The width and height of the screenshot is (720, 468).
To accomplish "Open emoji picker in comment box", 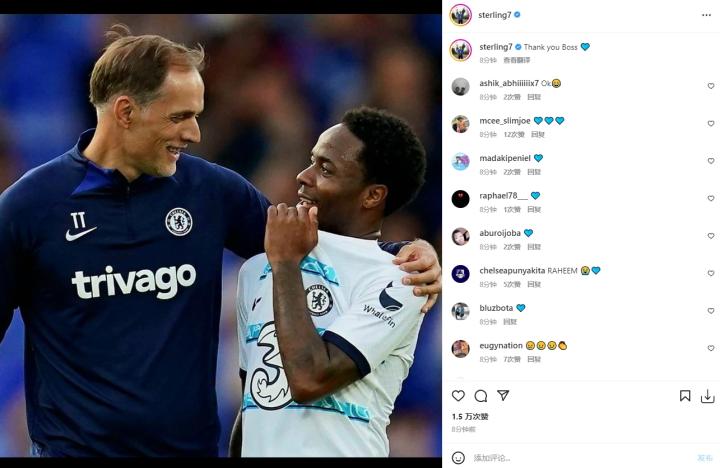I will coord(458,457).
